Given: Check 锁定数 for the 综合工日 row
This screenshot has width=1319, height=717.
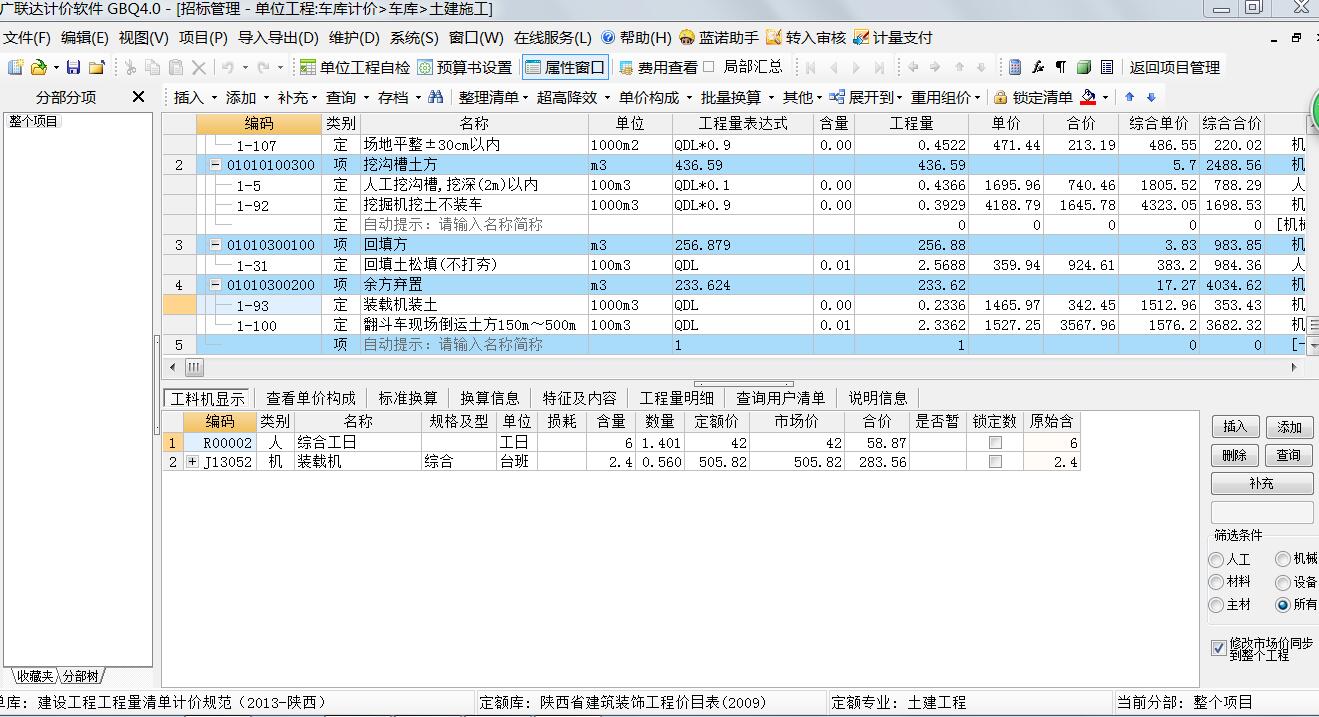Looking at the screenshot, I should (993, 442).
